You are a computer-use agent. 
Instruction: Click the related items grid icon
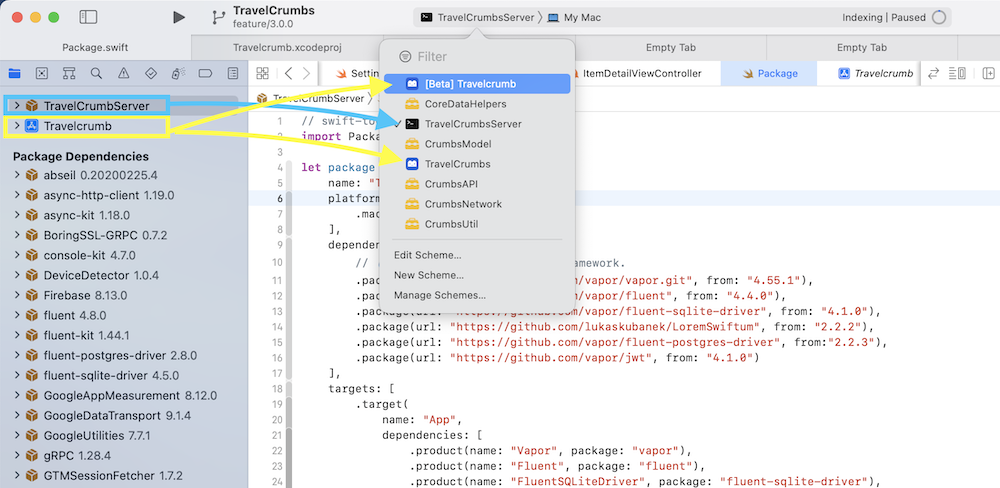point(262,73)
